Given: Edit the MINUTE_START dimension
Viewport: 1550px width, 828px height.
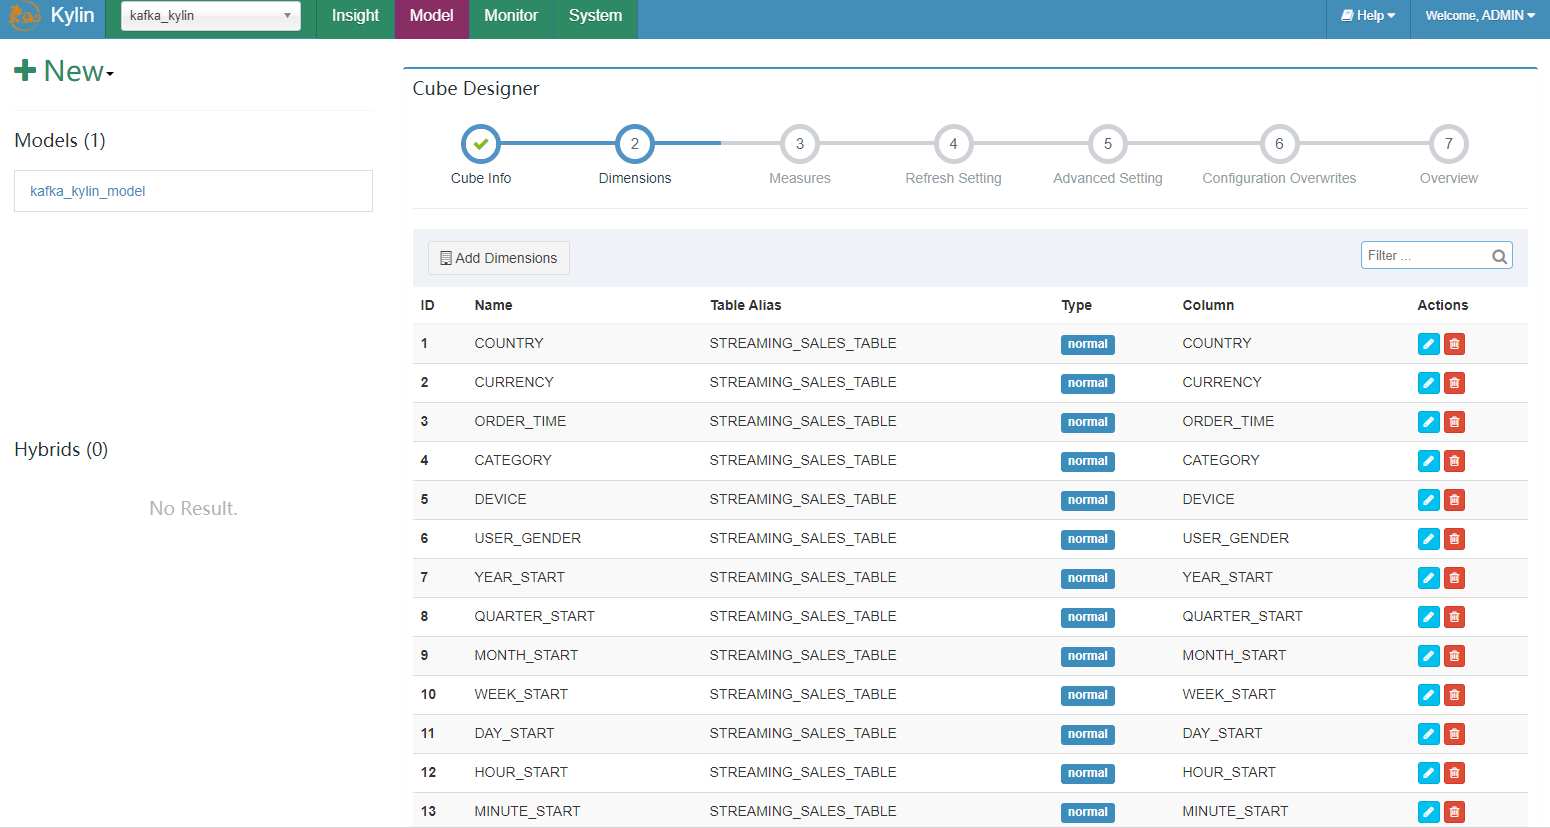Looking at the screenshot, I should [1429, 812].
